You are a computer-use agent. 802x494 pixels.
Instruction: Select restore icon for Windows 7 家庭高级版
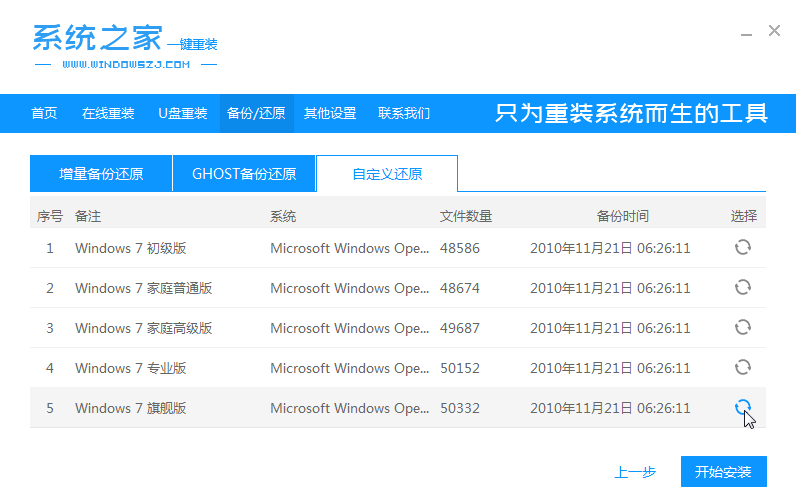click(742, 328)
